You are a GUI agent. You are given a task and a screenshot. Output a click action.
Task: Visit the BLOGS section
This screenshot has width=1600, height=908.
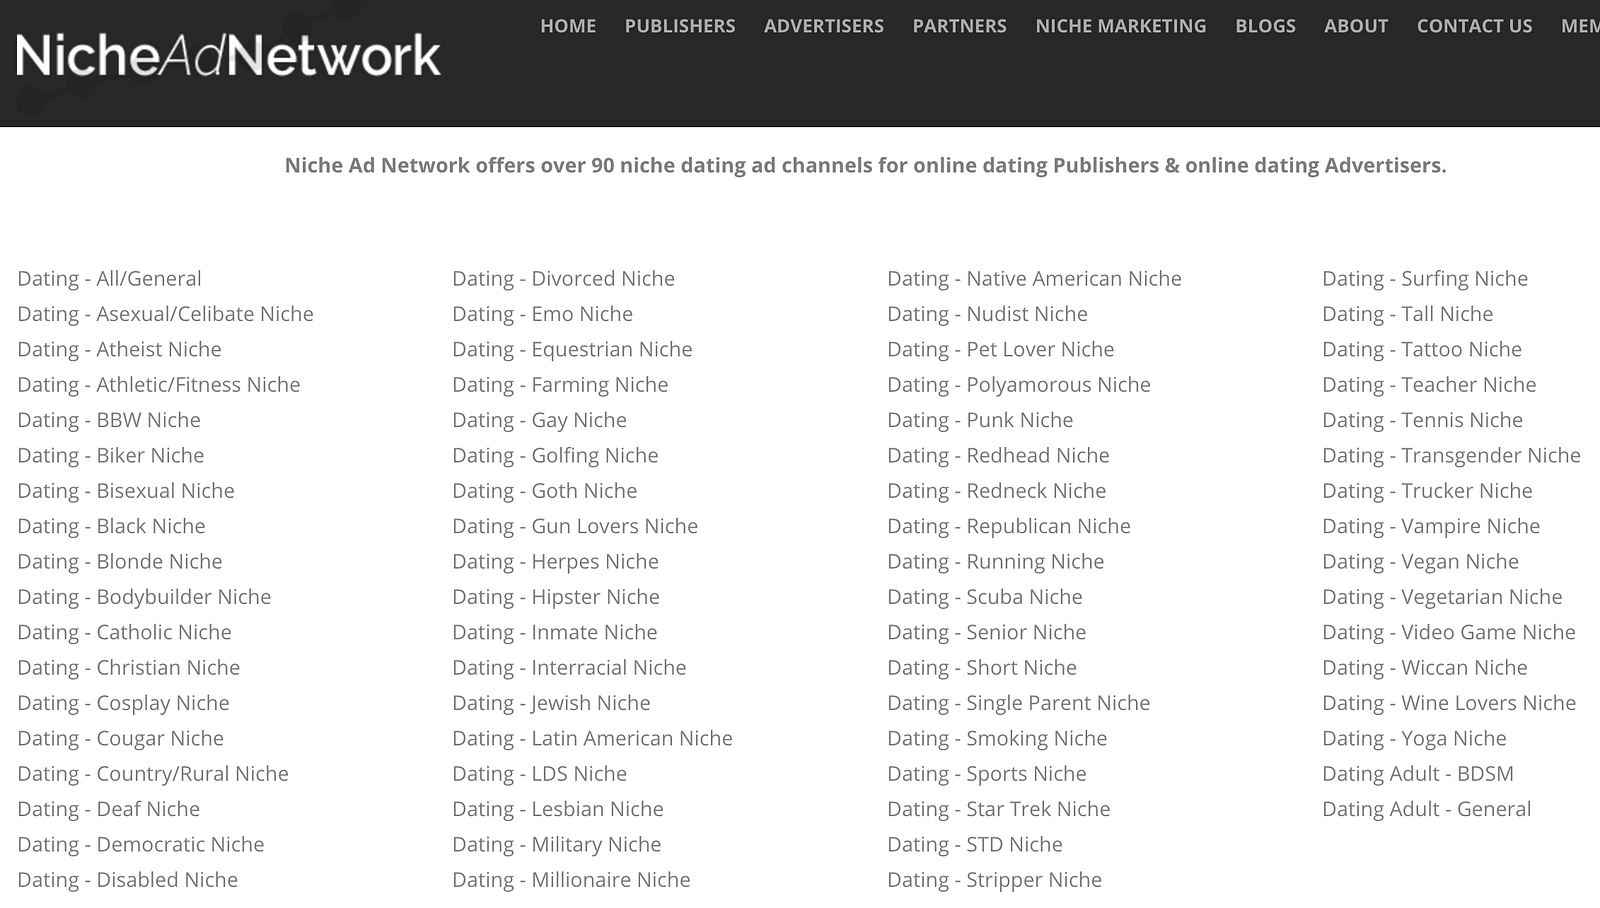(1265, 26)
